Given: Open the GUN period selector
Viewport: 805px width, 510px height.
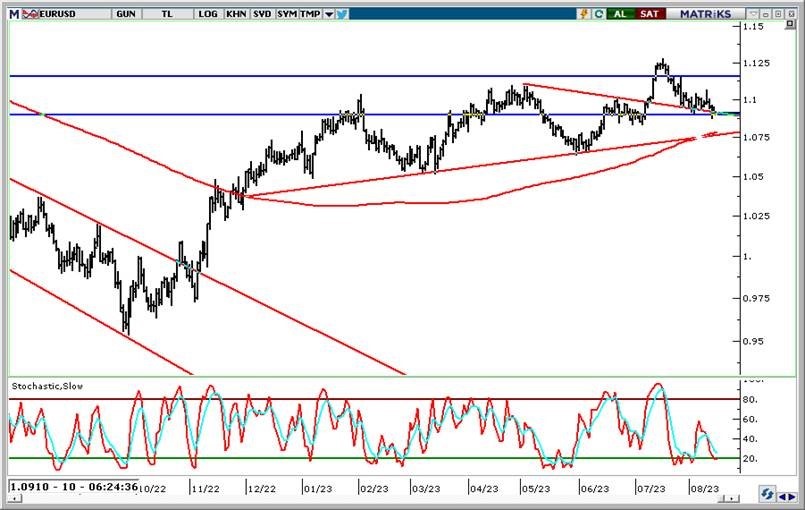Looking at the screenshot, I should coord(126,14).
